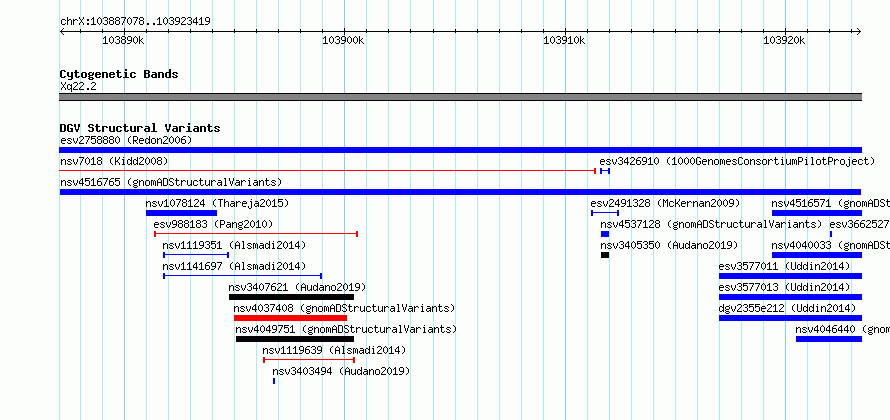Select the blue bar under the nsv4040033 label
The width and height of the screenshot is (890, 420).
point(817,255)
